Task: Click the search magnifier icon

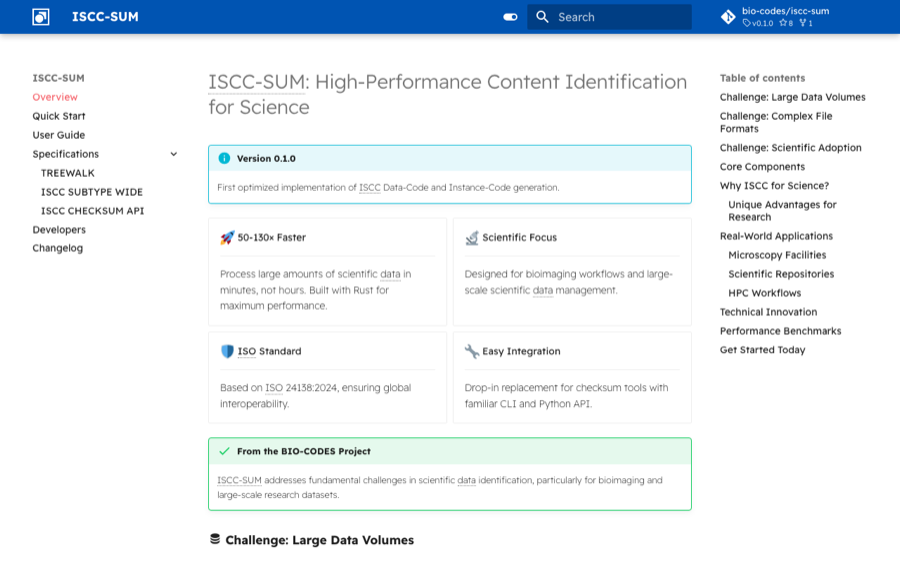Action: [542, 17]
